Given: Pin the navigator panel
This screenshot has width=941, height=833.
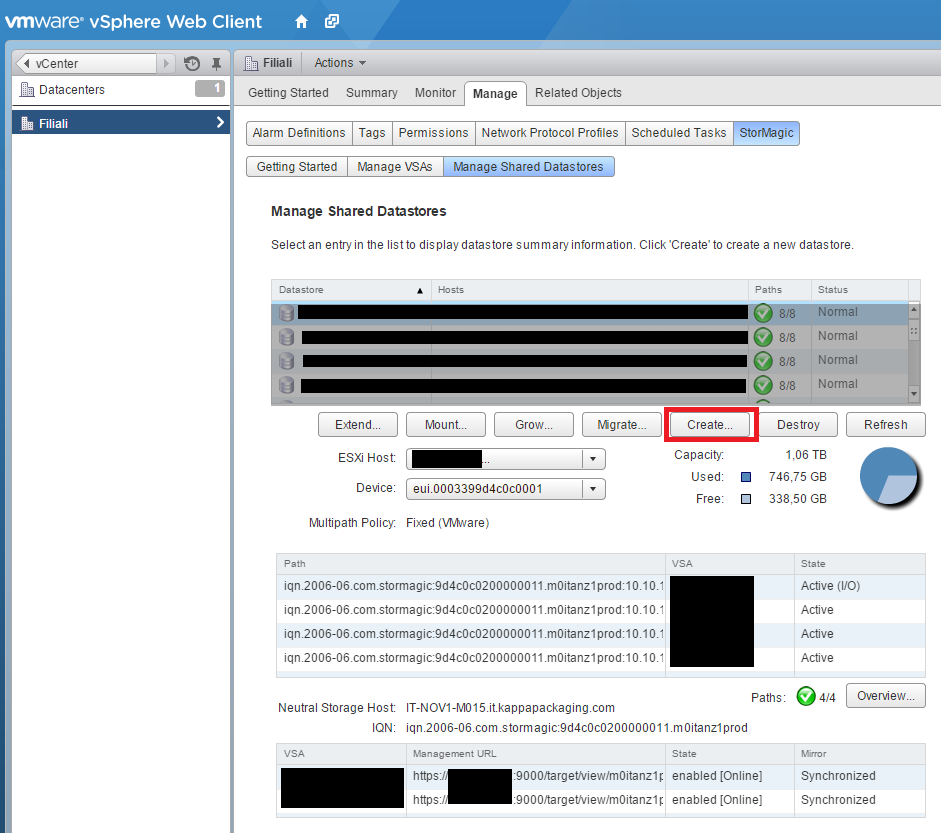Looking at the screenshot, I should point(217,63).
